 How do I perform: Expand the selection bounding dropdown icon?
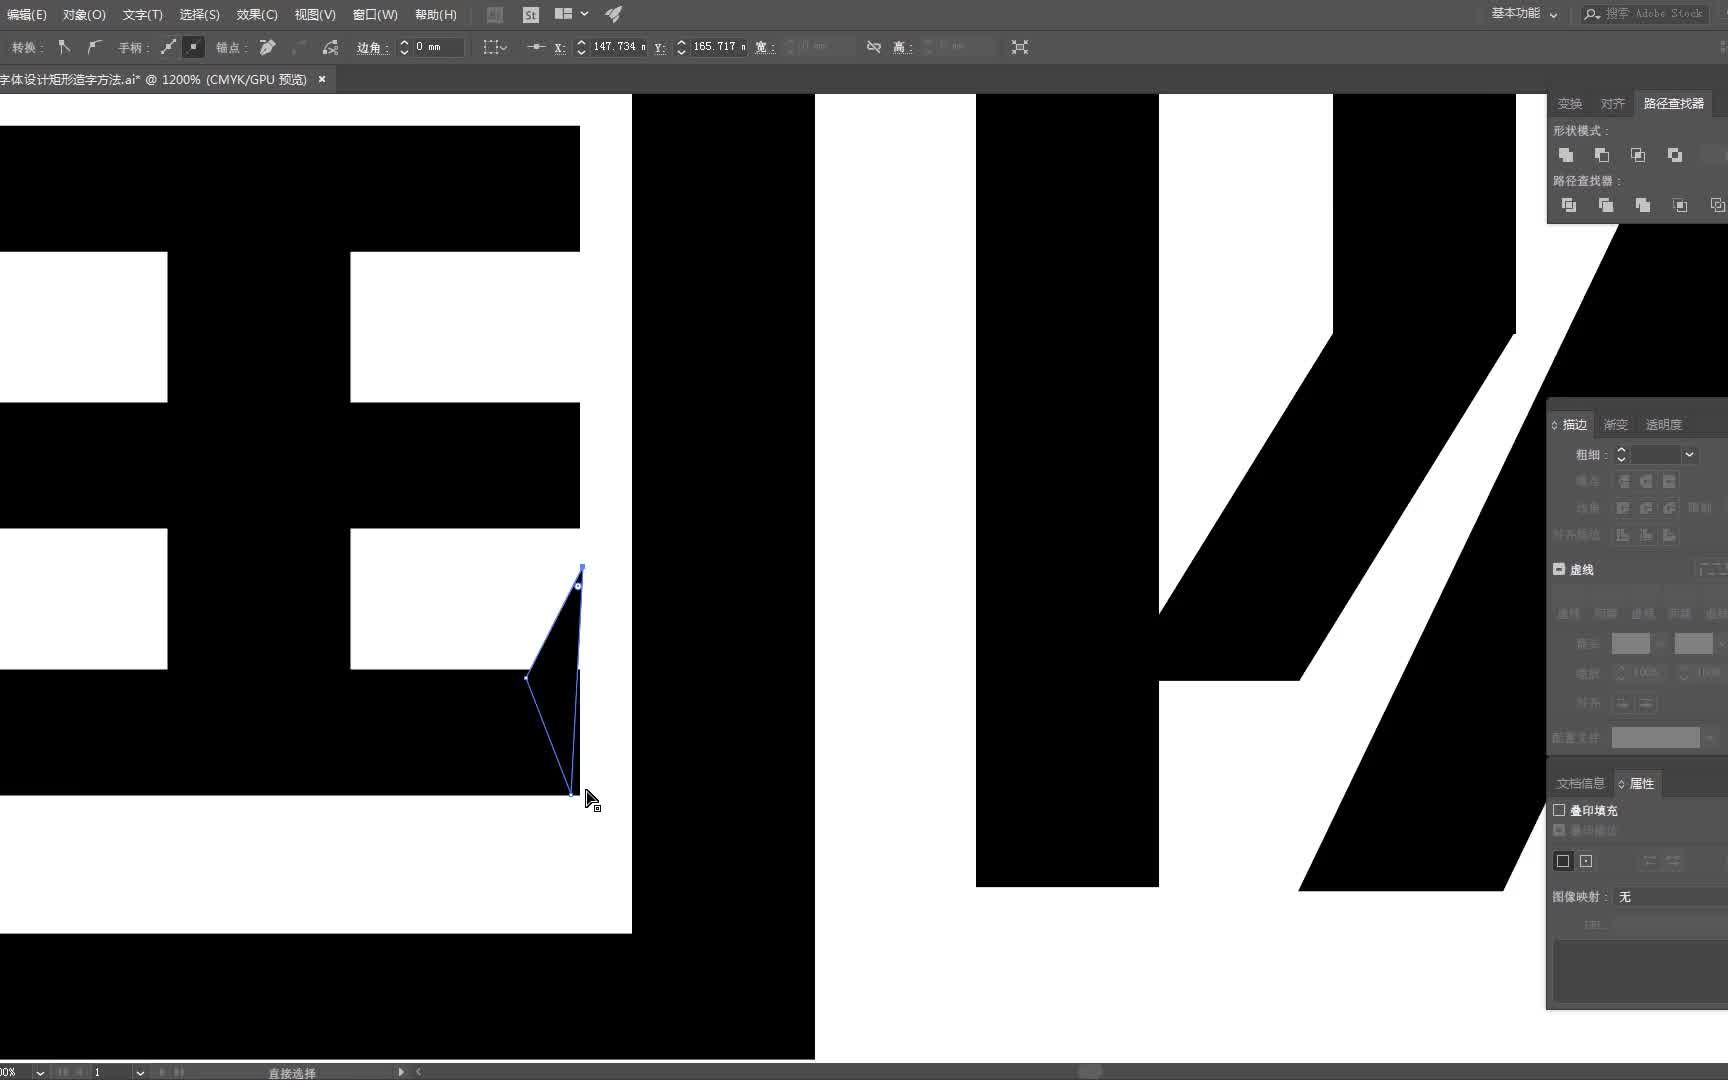point(495,47)
